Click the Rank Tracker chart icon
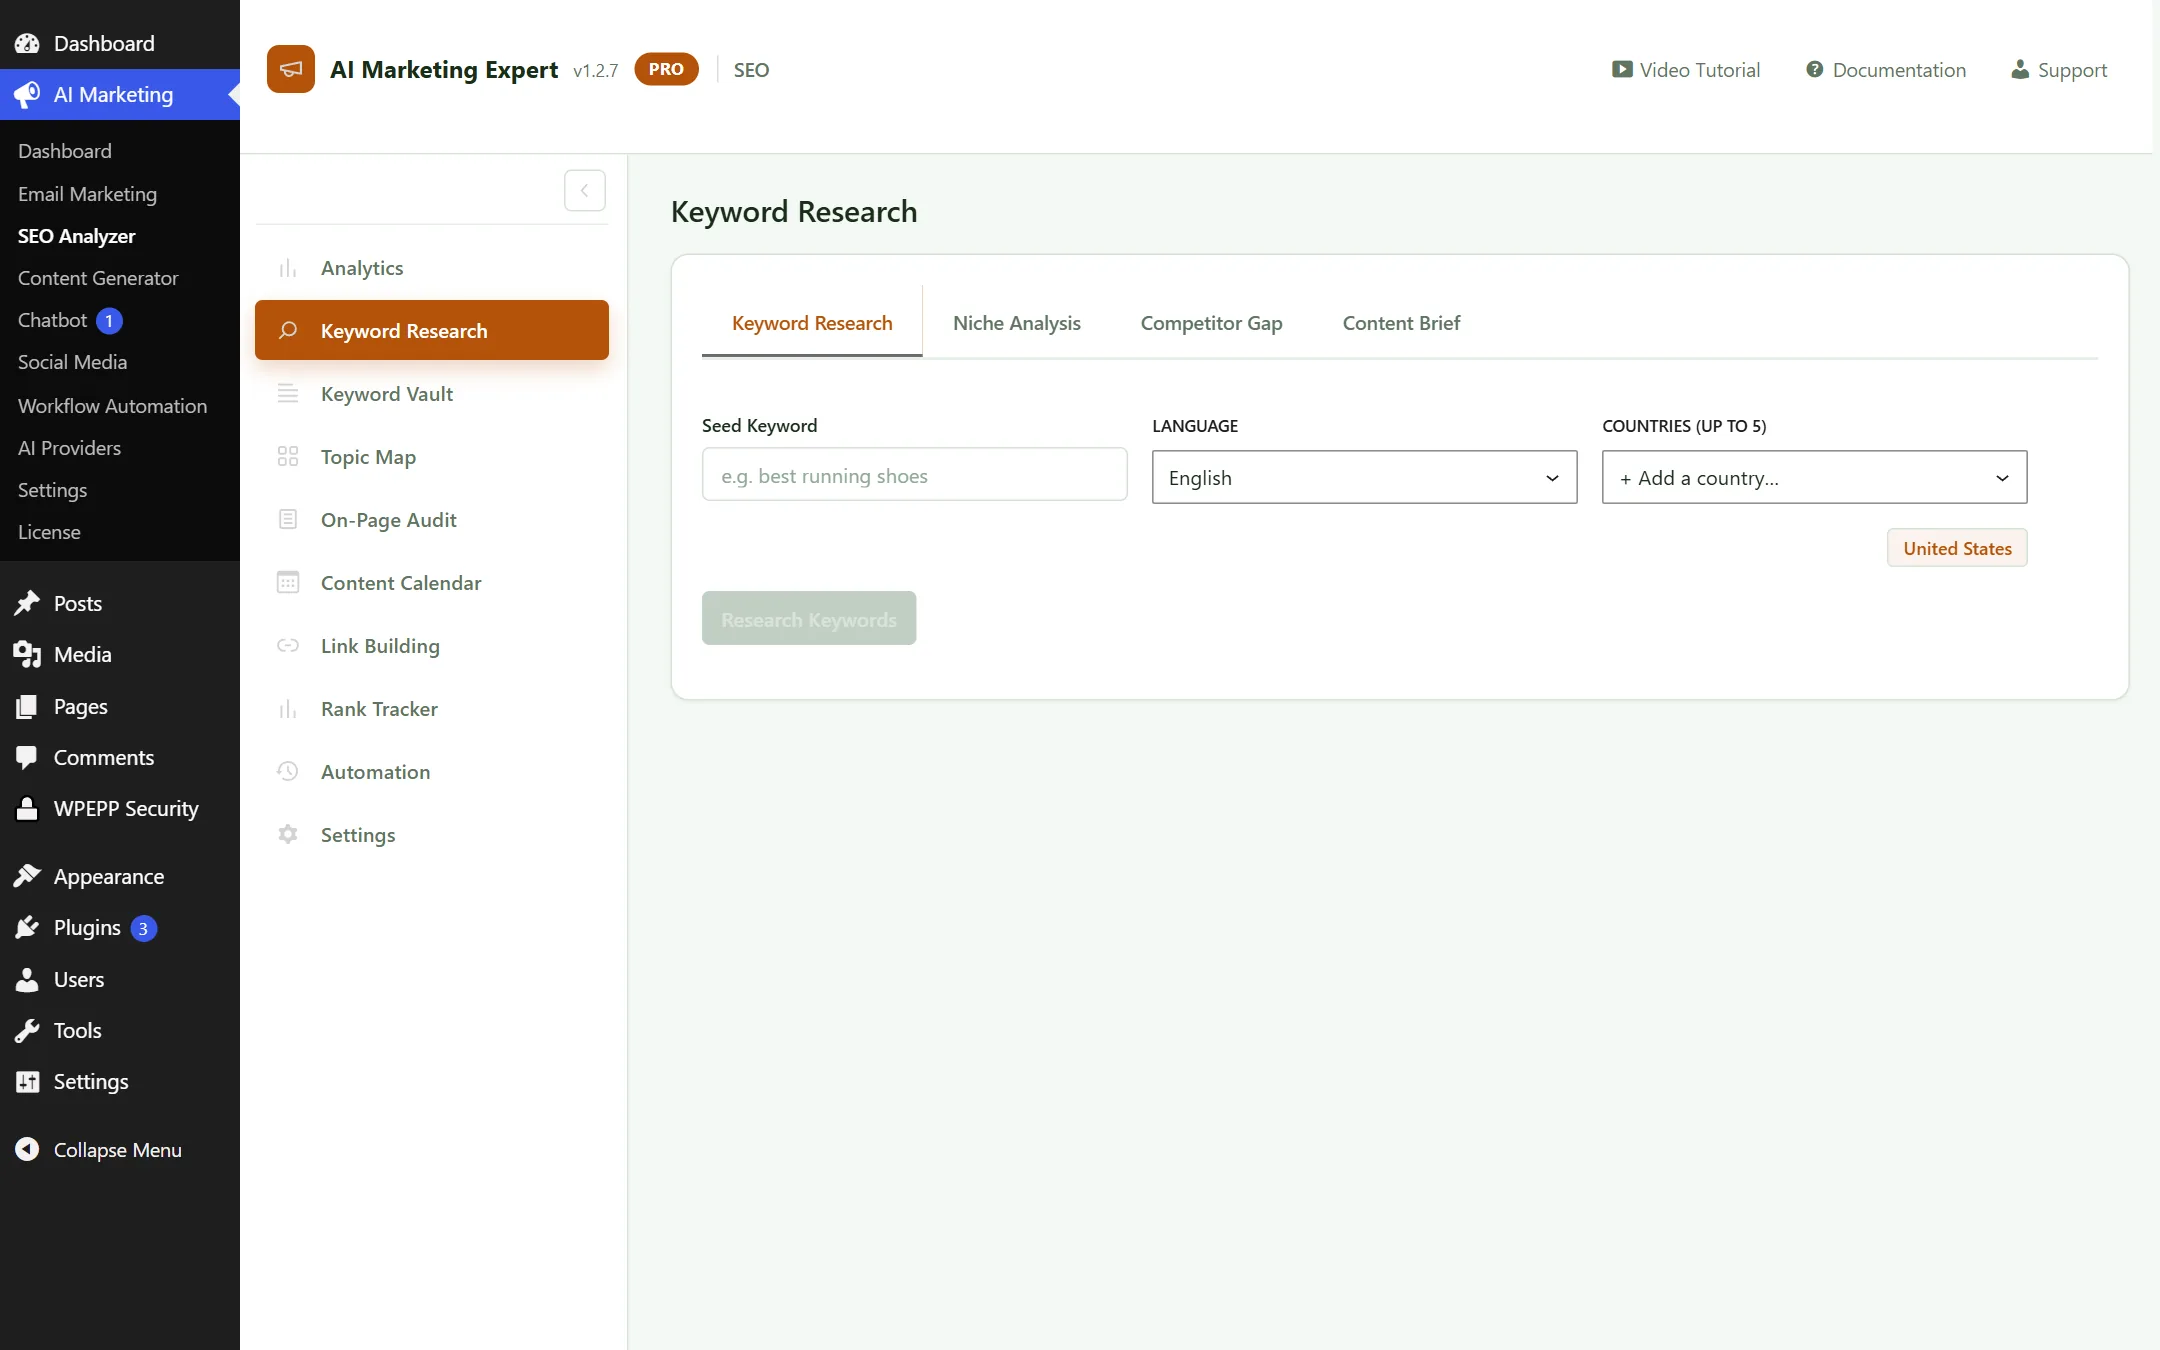2160x1350 pixels. click(288, 708)
